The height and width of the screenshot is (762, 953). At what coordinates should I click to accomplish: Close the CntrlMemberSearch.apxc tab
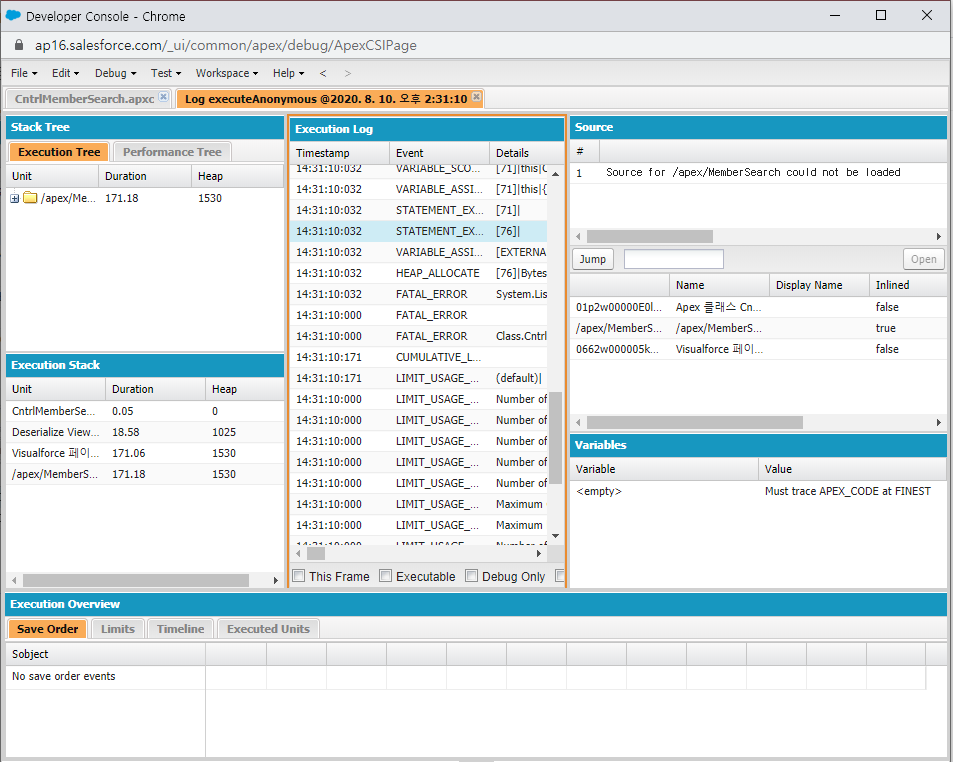pos(163,97)
